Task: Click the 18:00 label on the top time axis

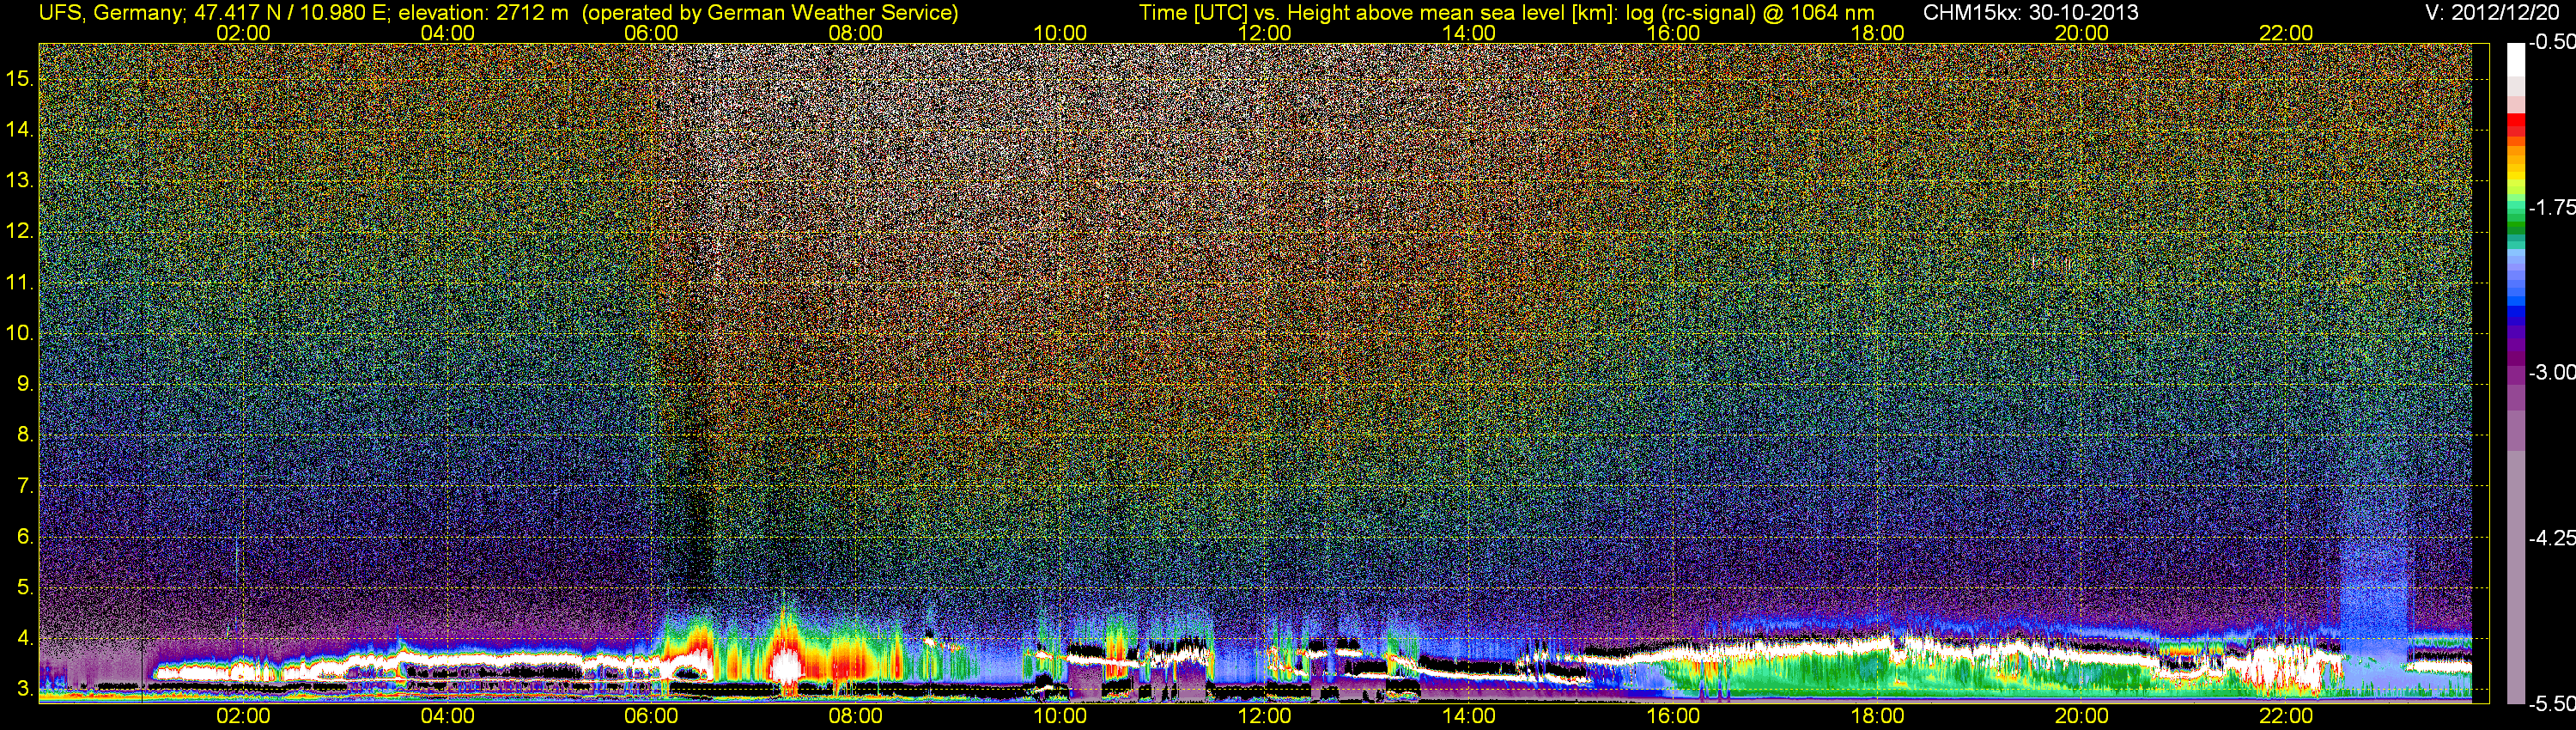Action: (1878, 33)
